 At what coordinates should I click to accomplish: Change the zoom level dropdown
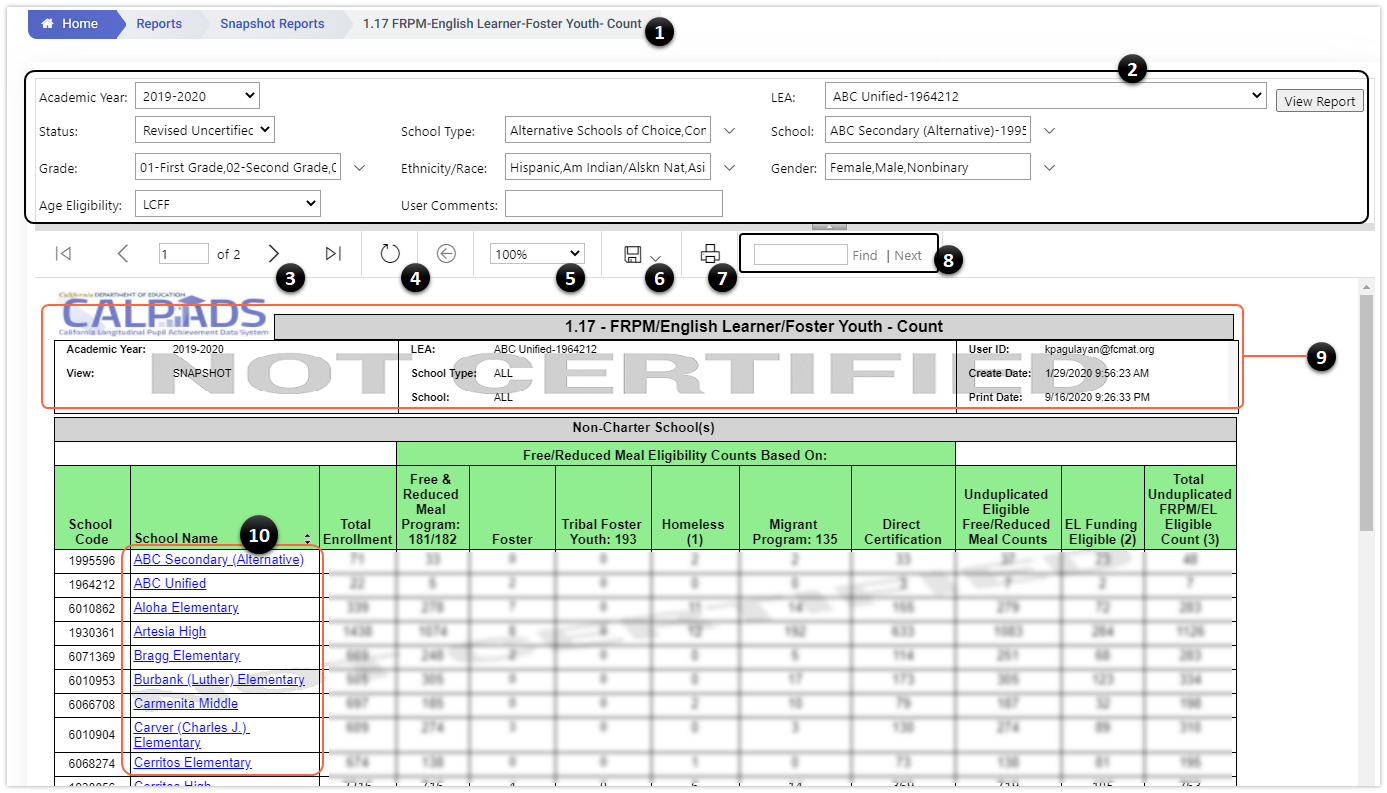[x=536, y=254]
